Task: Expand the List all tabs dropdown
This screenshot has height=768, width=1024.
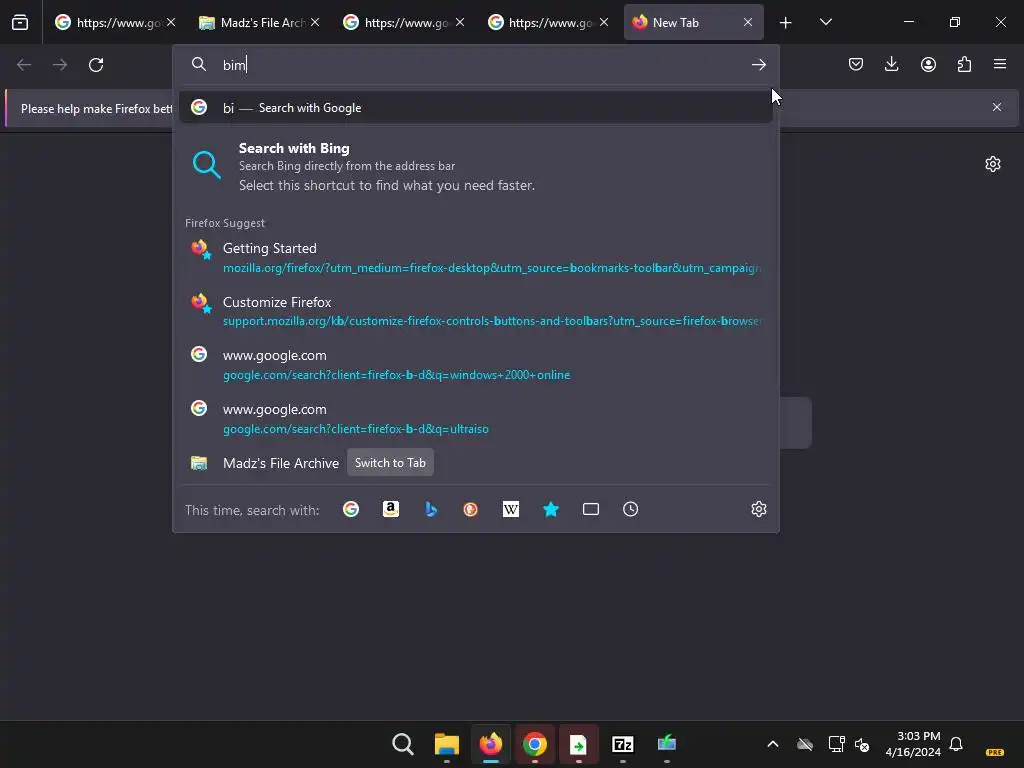Action: [825, 22]
